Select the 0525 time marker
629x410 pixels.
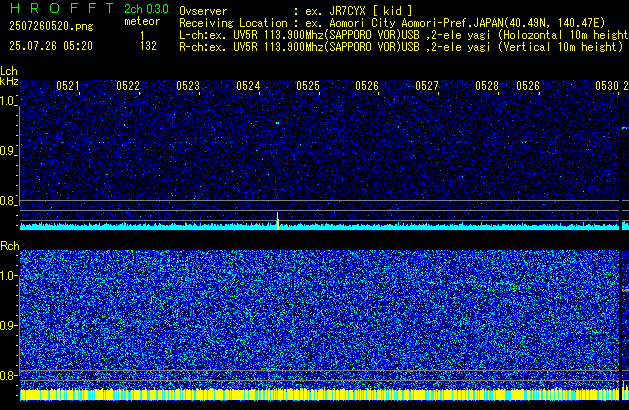pos(308,86)
